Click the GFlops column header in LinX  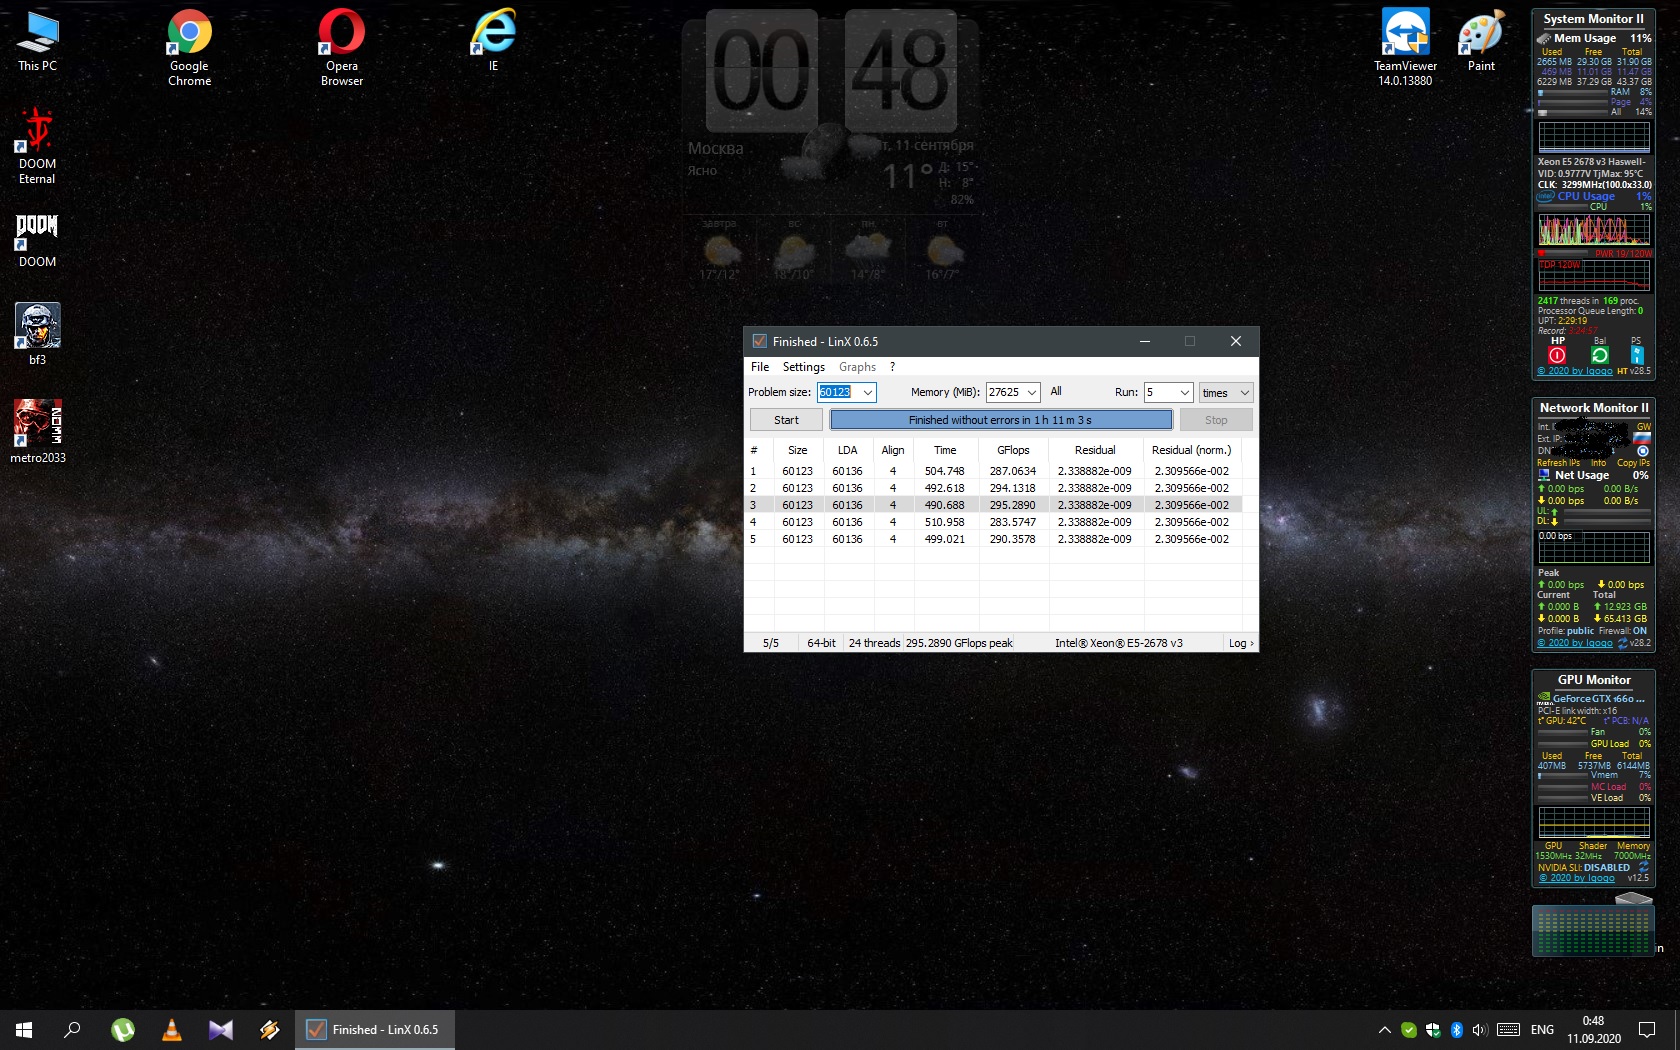1013,450
